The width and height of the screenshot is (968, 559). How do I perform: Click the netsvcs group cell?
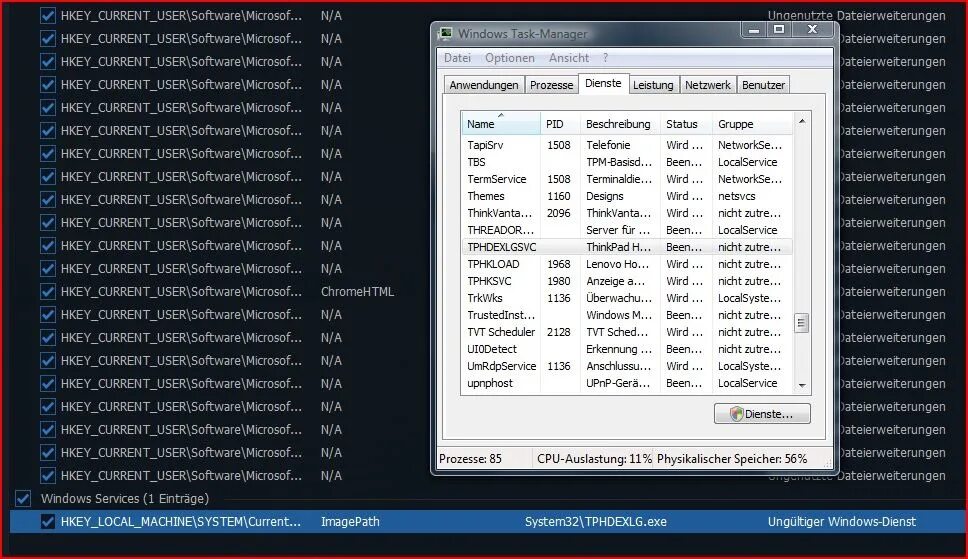pyautogui.click(x=736, y=196)
